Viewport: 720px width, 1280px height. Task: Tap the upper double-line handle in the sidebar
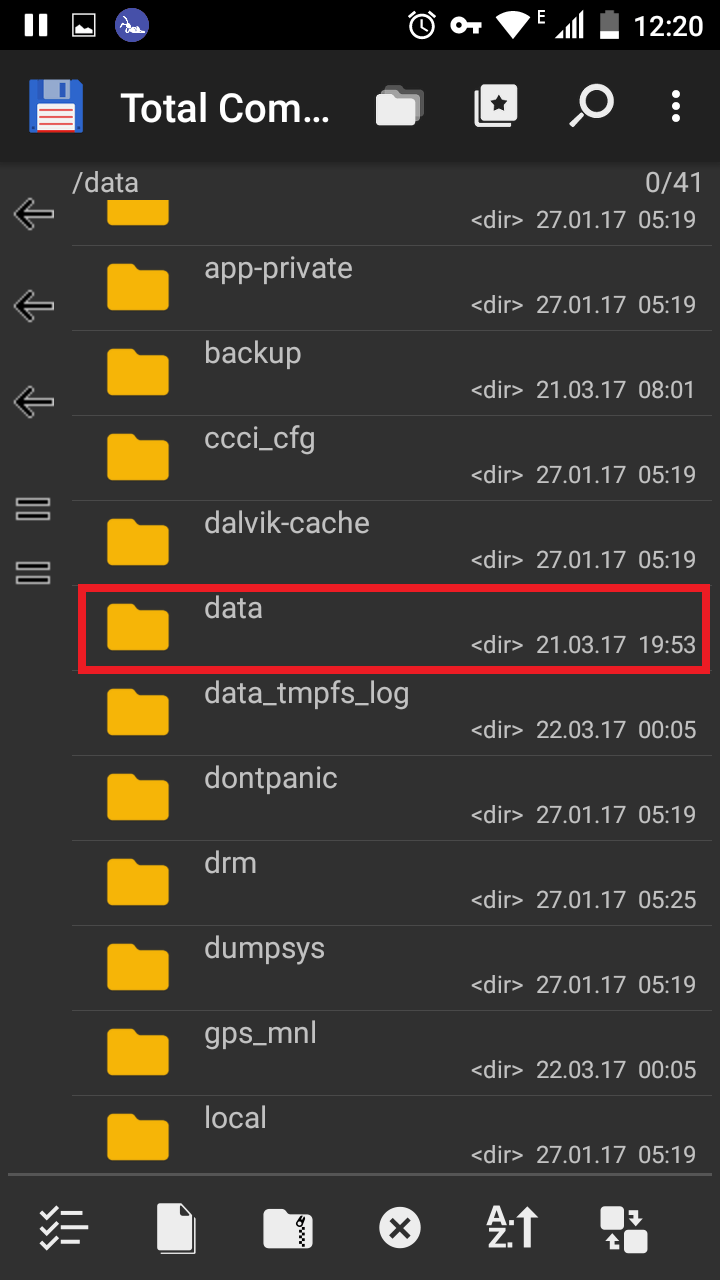(x=34, y=509)
